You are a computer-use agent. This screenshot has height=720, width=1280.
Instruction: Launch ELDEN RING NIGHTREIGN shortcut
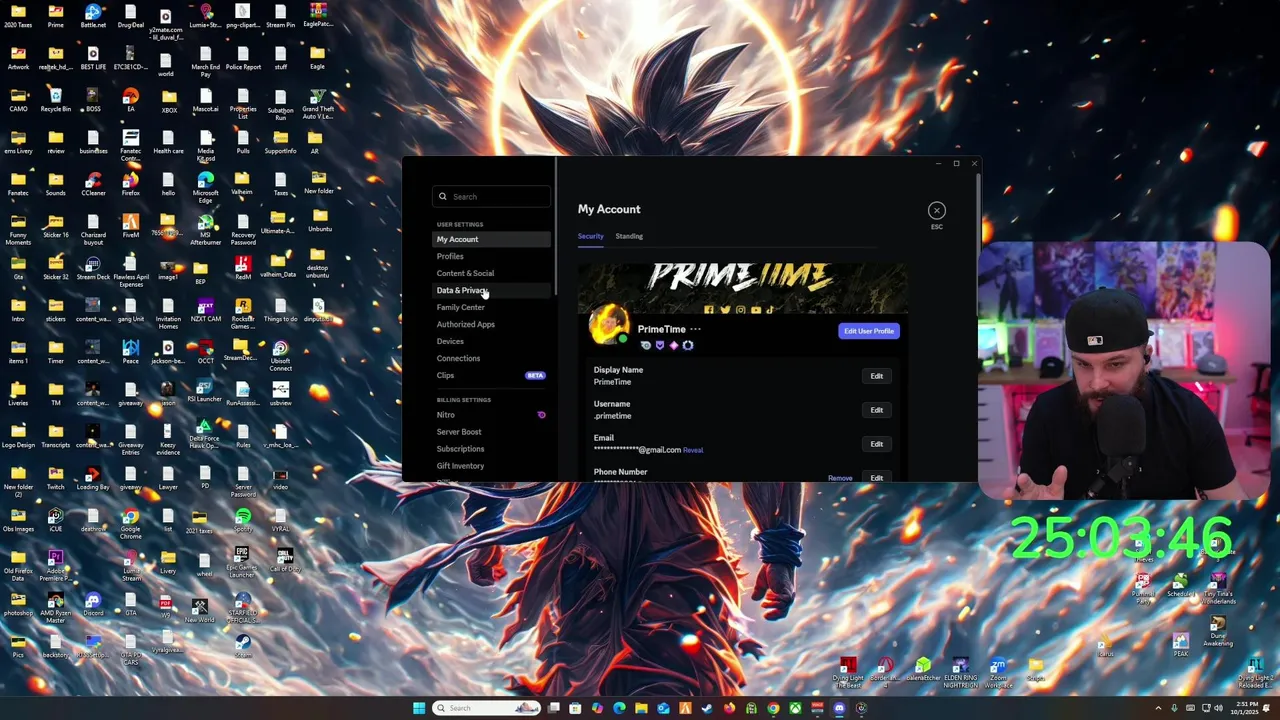click(959, 672)
